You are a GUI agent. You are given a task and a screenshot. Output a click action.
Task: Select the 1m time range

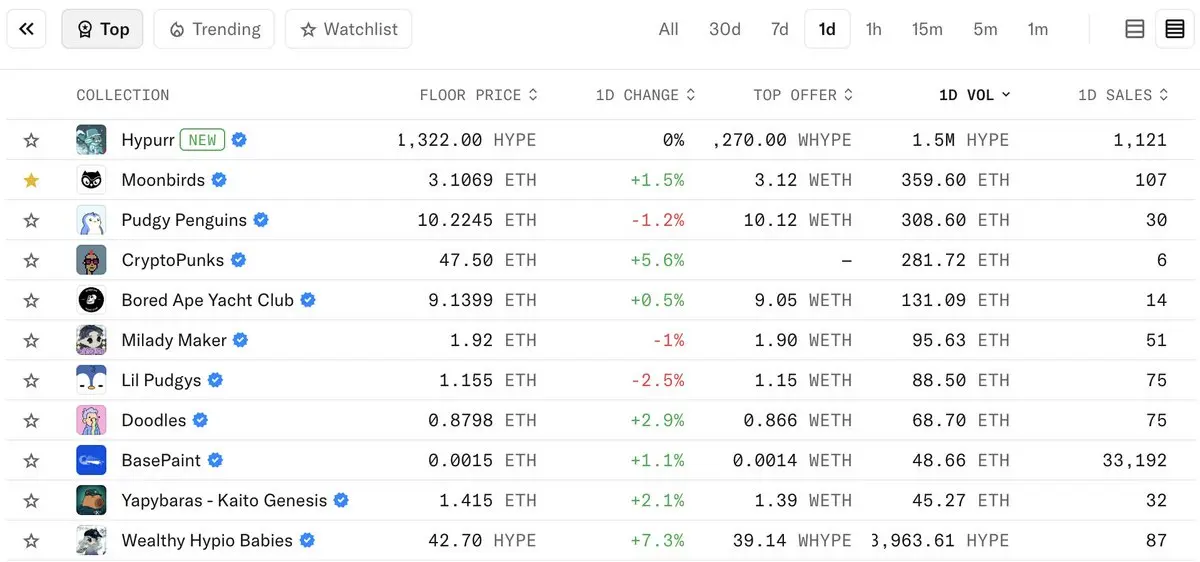click(1038, 29)
